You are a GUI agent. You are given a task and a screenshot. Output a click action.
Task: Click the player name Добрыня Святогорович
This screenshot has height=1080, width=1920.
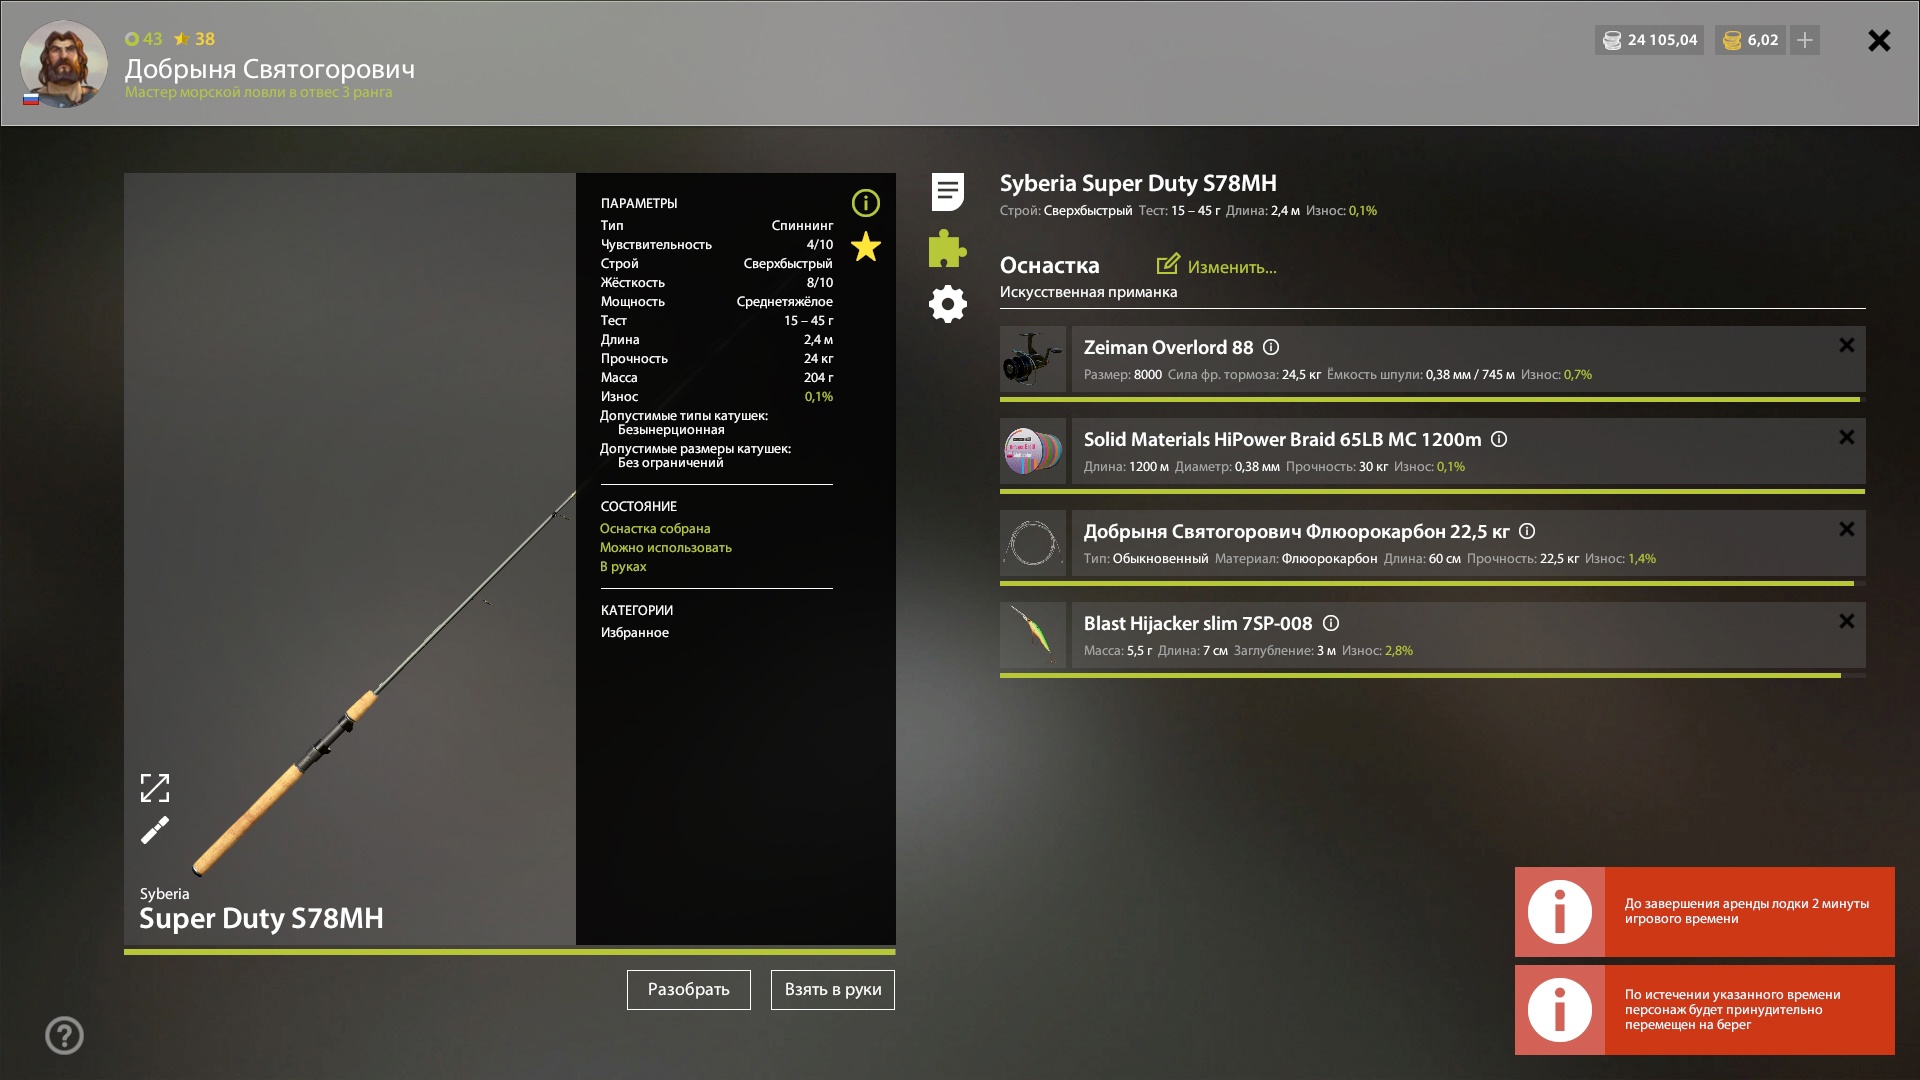(x=270, y=69)
